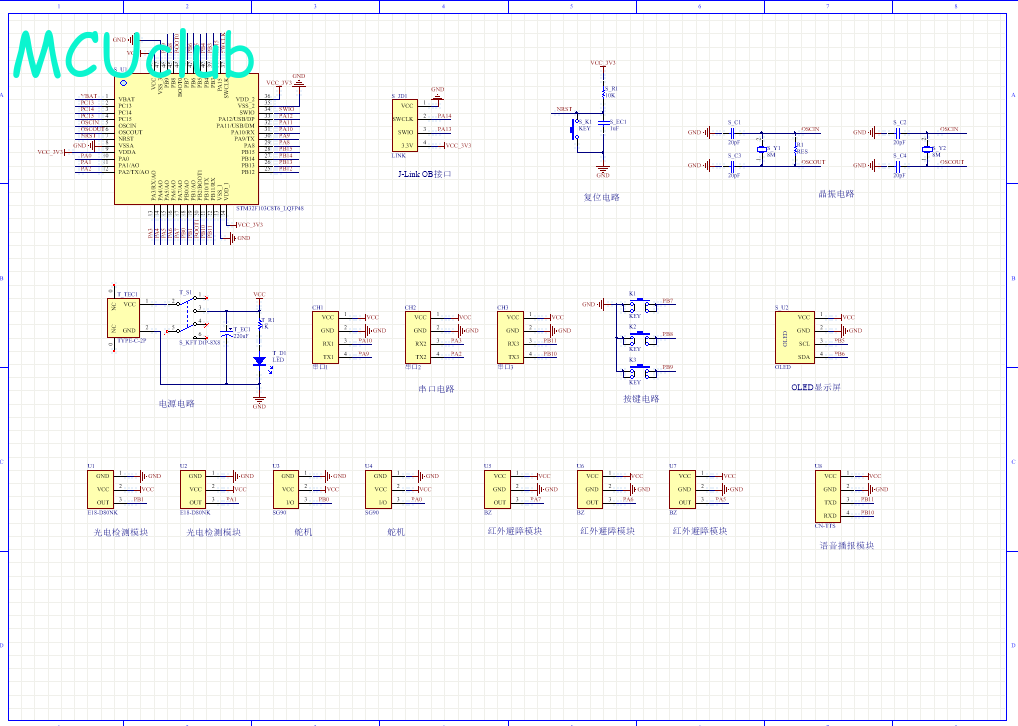Screen dimensions: 1018x726
Task: Click the MCUclub watermark logo
Action: 133,53
